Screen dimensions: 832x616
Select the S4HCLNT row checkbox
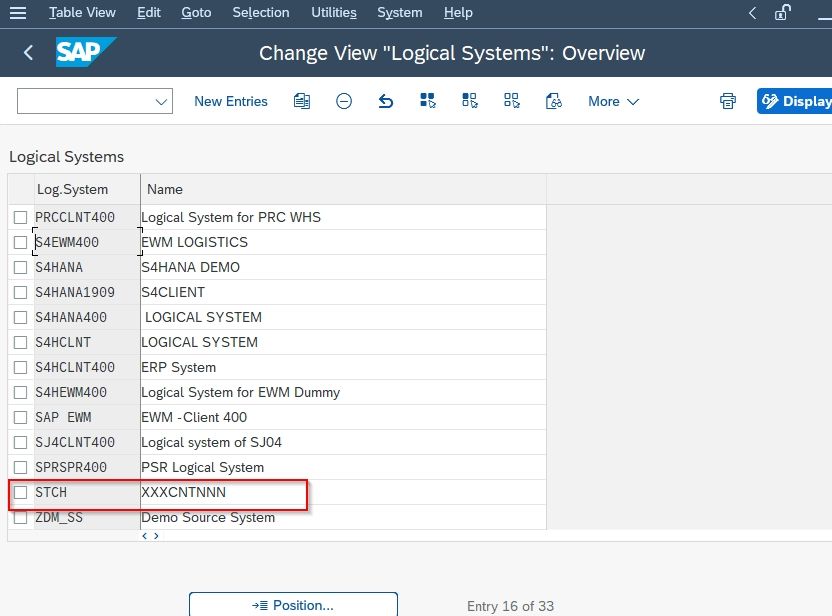(x=21, y=342)
